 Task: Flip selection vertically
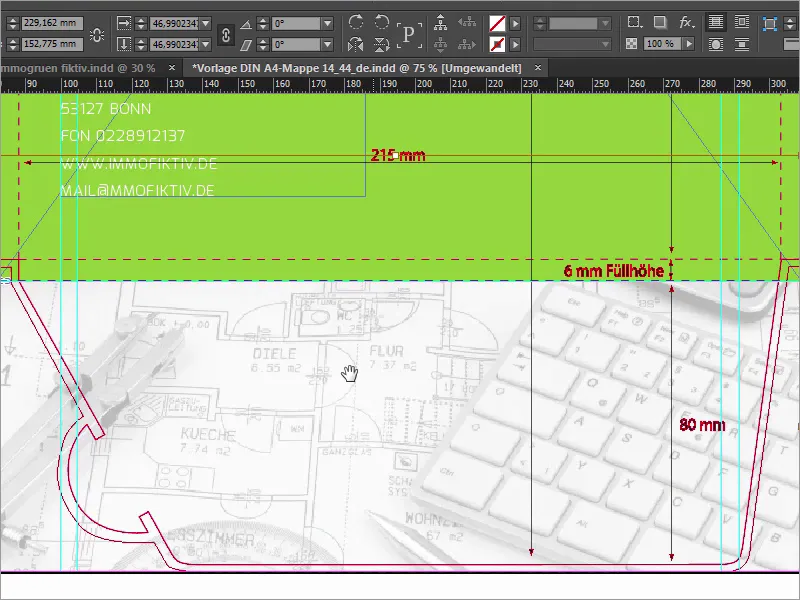(x=382, y=45)
